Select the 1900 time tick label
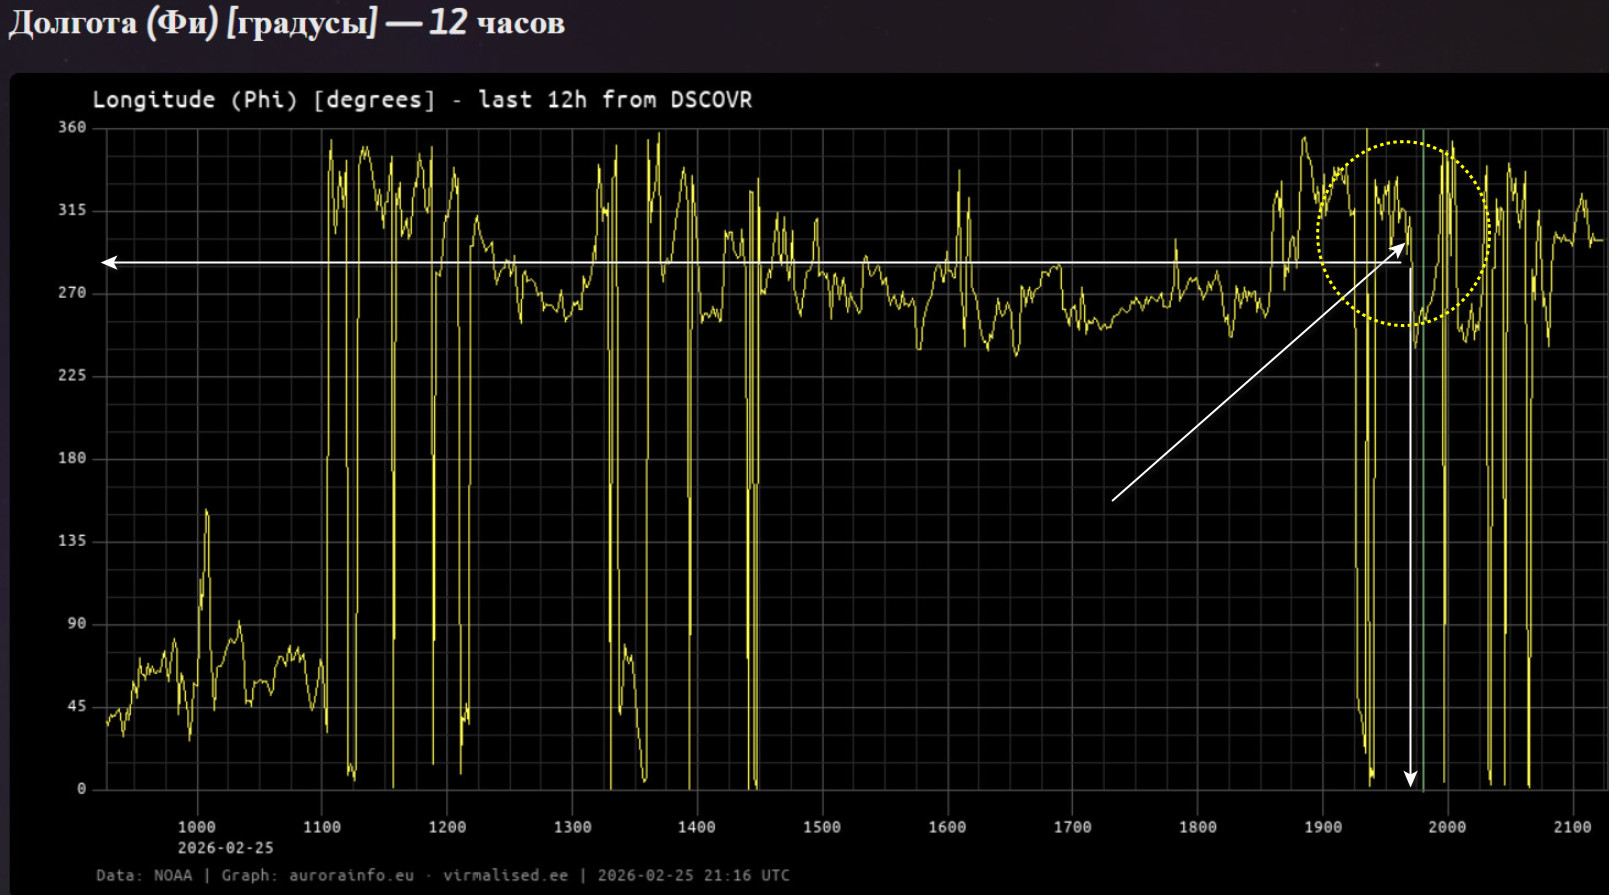1609x895 pixels. pyautogui.click(x=1322, y=827)
